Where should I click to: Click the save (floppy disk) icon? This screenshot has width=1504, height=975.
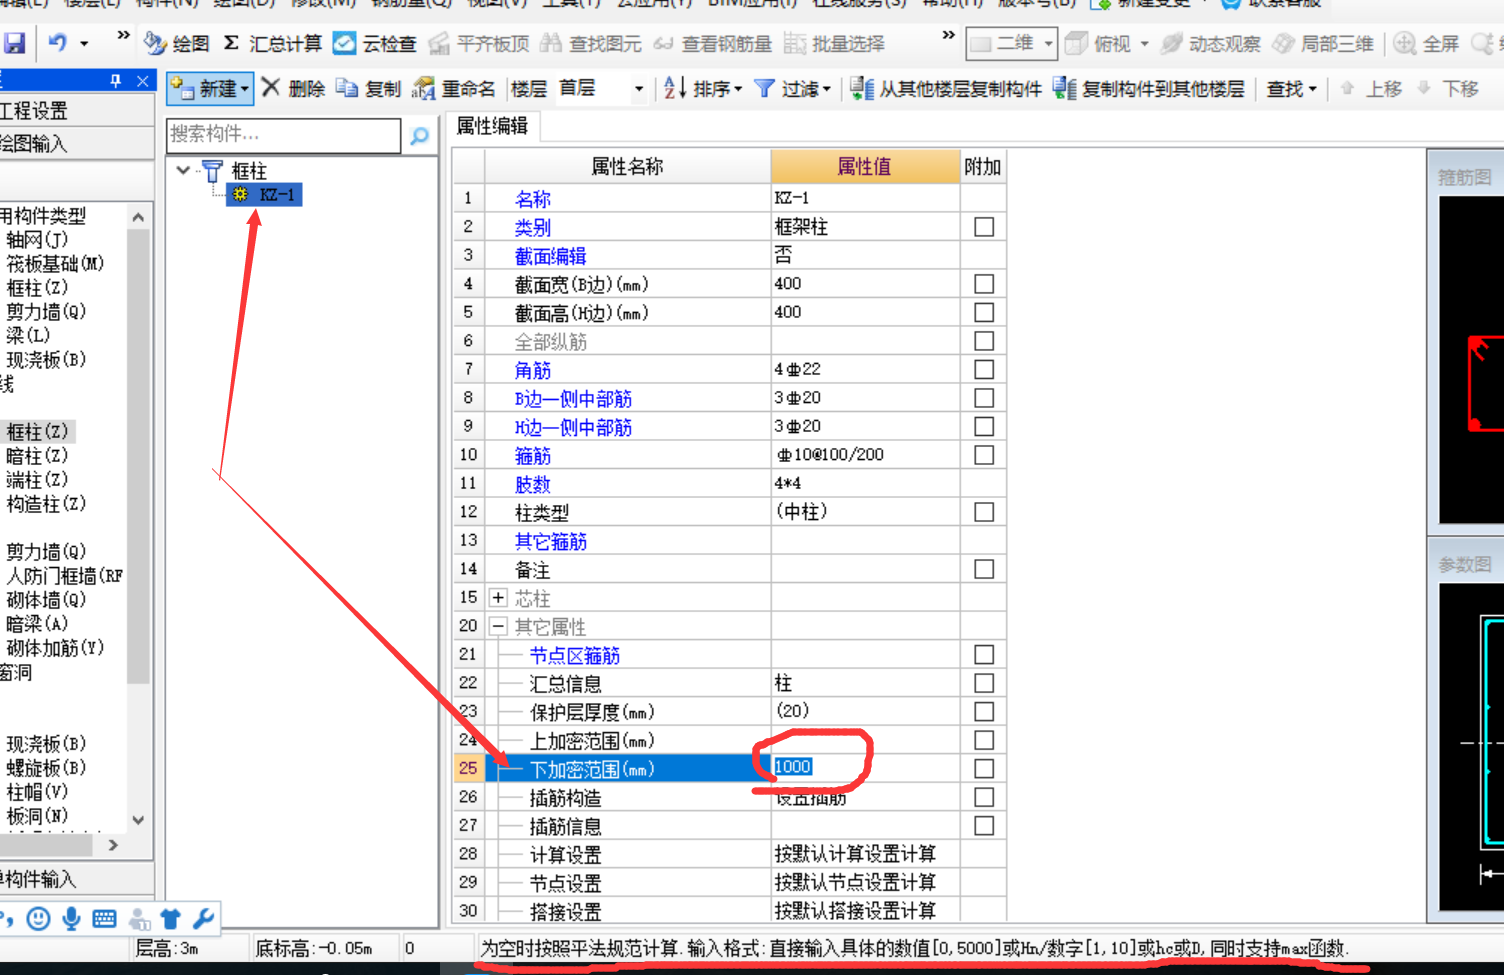click(x=14, y=43)
